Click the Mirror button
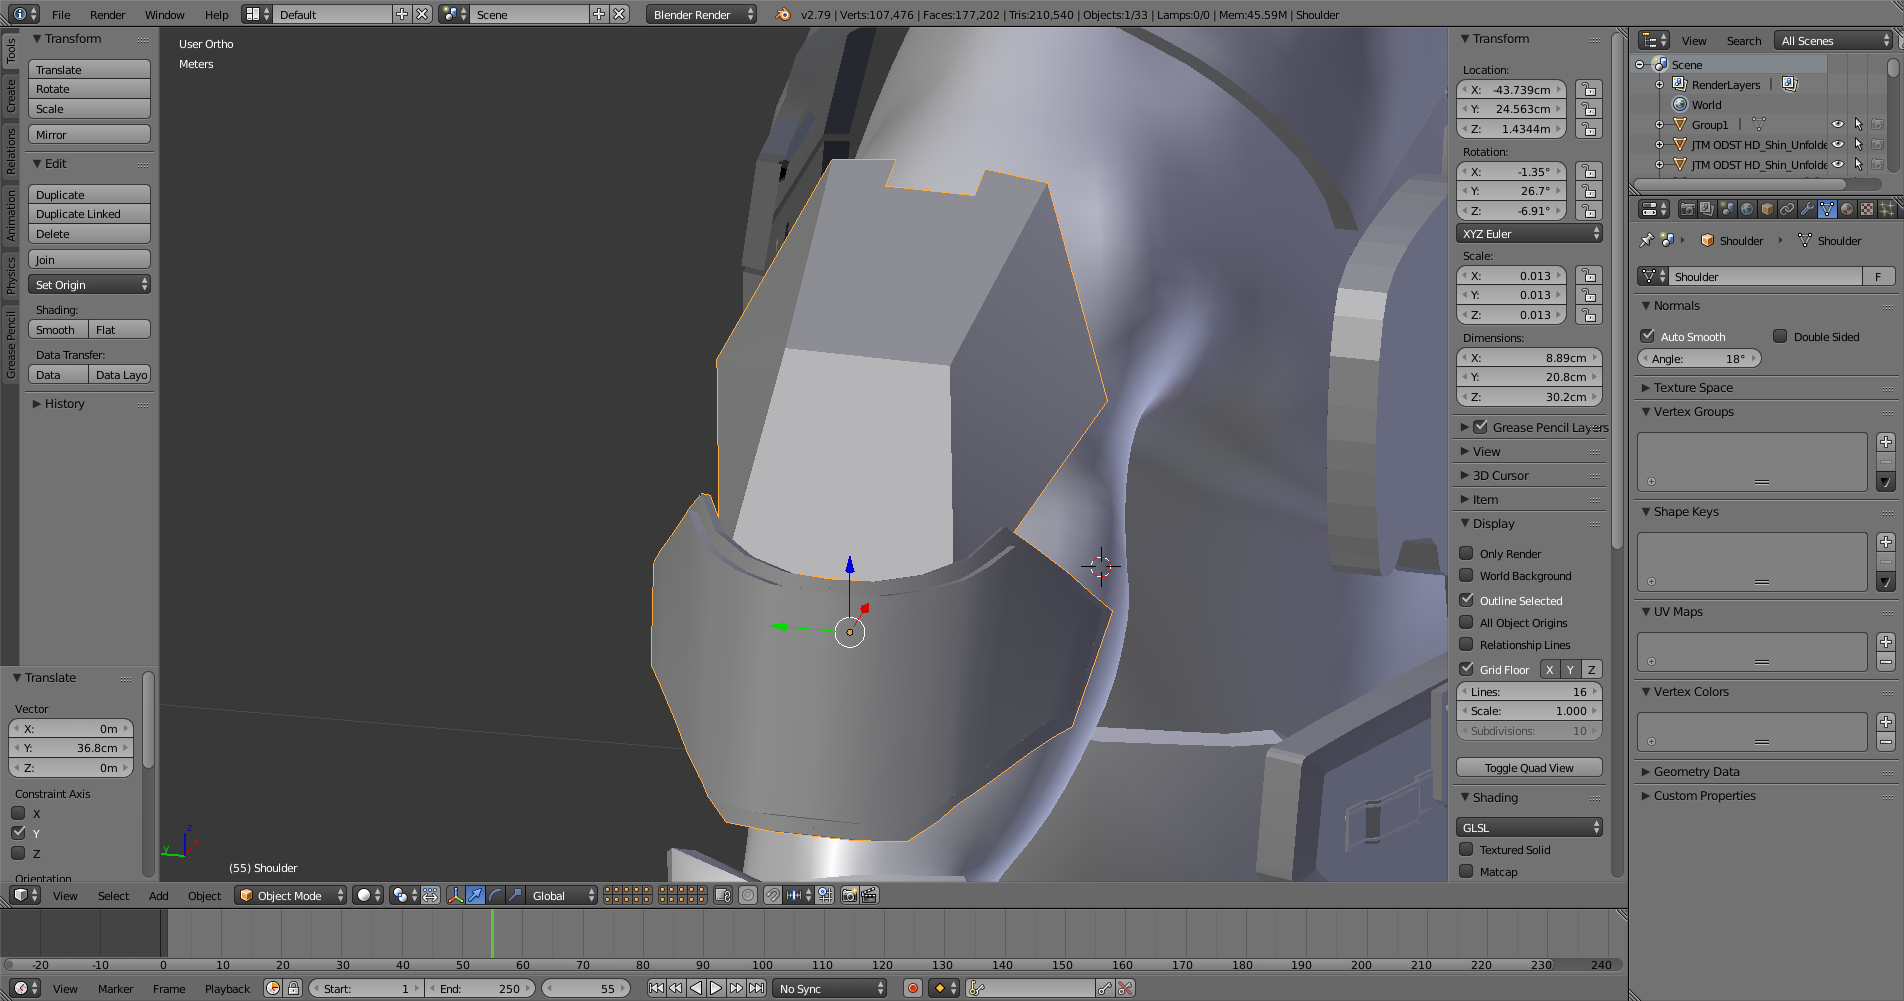 pyautogui.click(x=89, y=134)
